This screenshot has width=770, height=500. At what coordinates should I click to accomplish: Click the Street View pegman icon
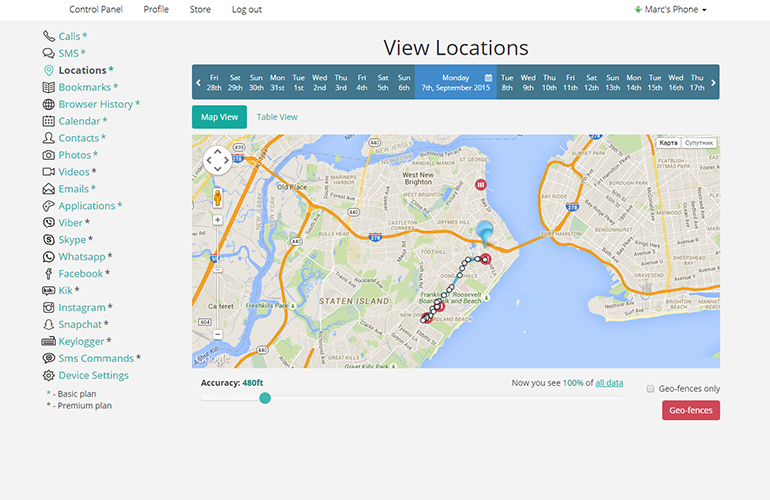[218, 198]
